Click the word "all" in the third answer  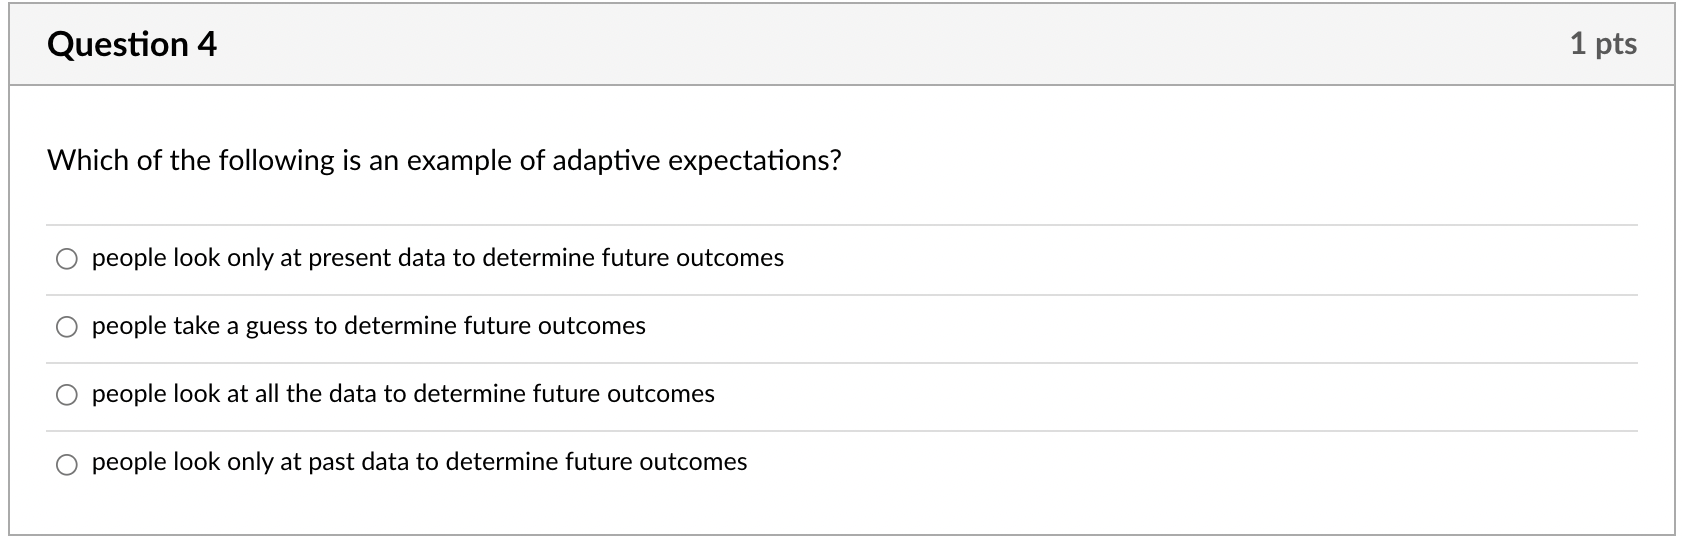(267, 394)
